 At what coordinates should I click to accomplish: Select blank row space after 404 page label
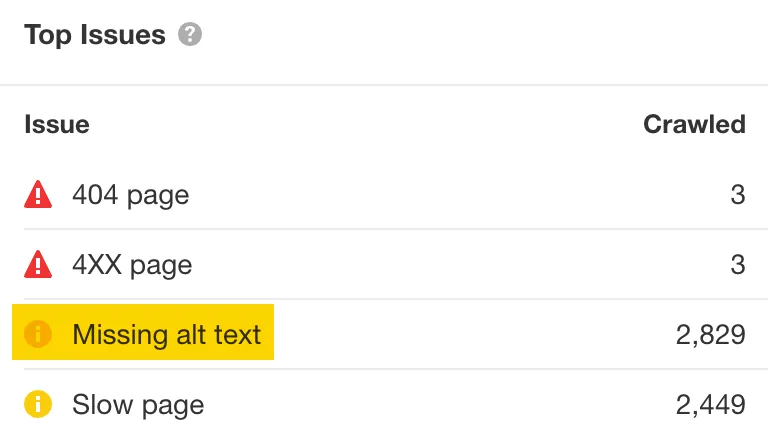coord(459,194)
